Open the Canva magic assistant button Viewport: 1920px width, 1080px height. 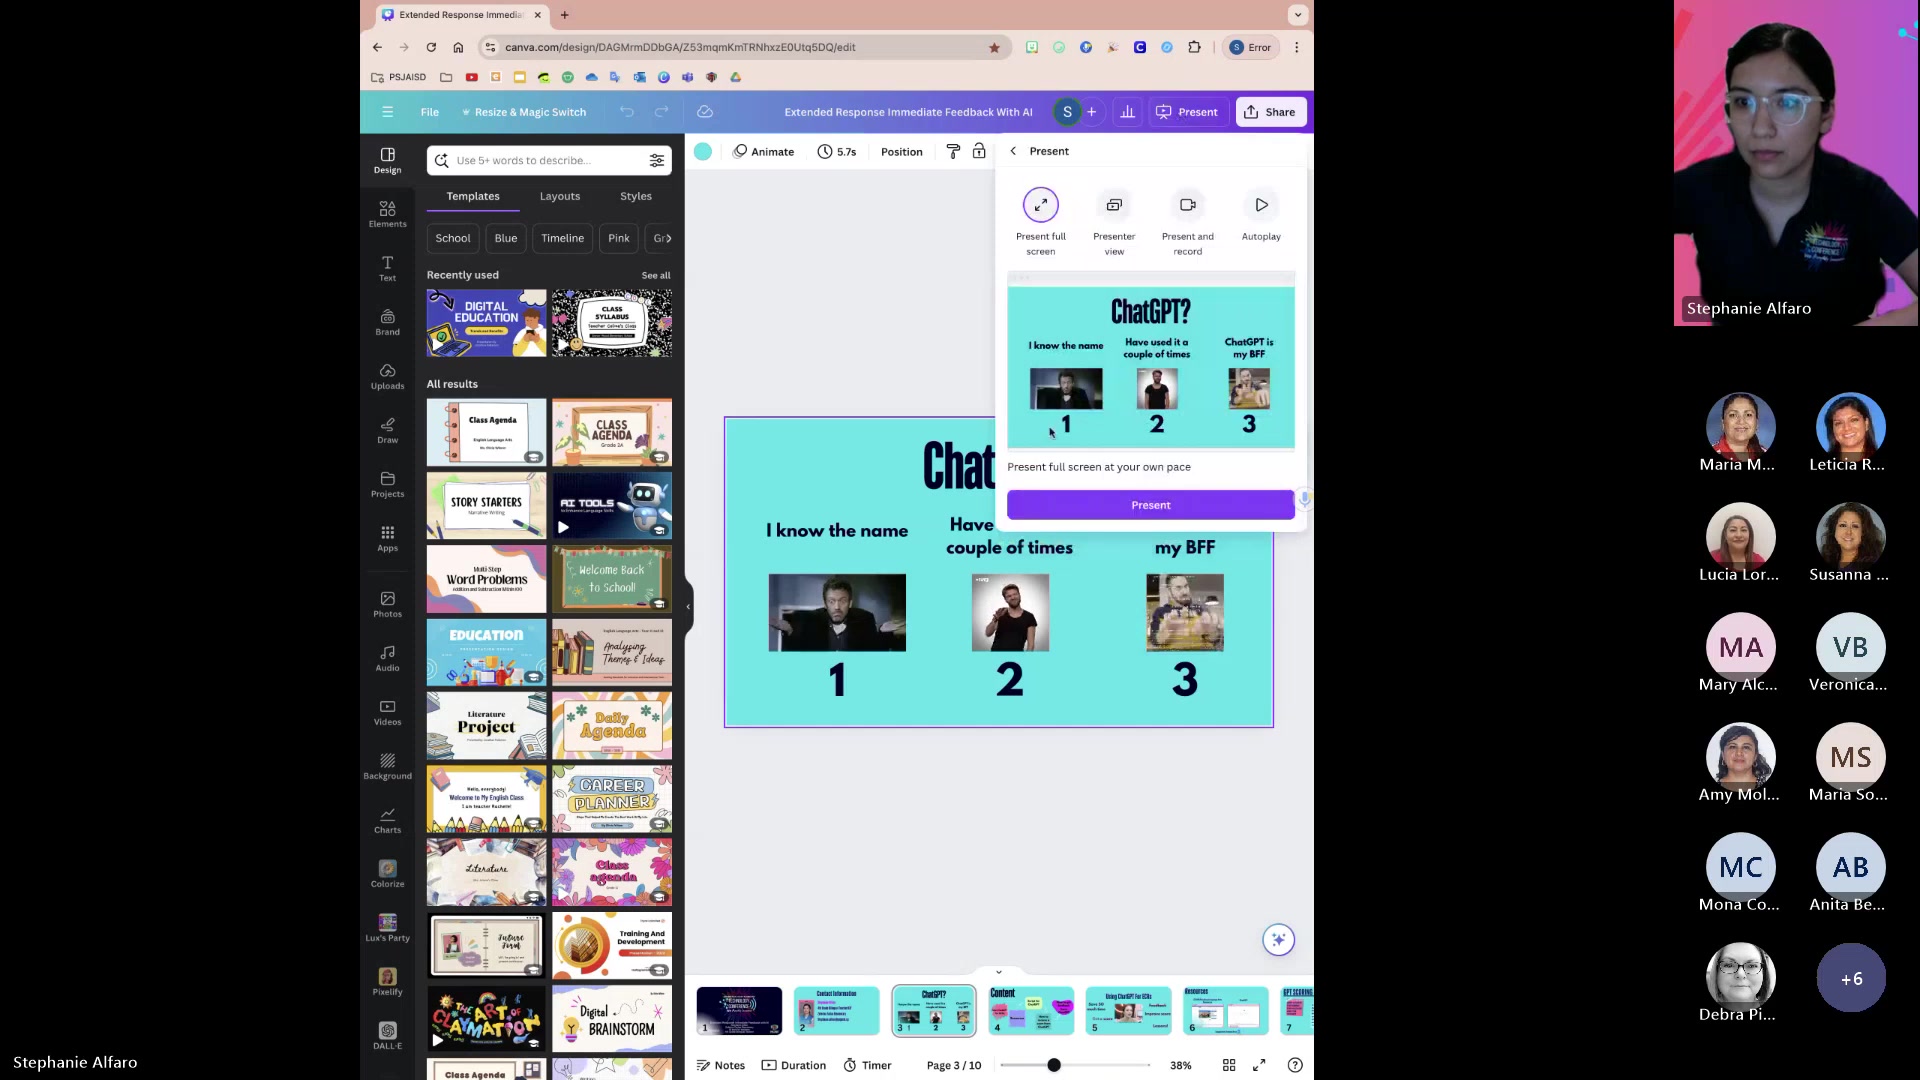pyautogui.click(x=1278, y=940)
